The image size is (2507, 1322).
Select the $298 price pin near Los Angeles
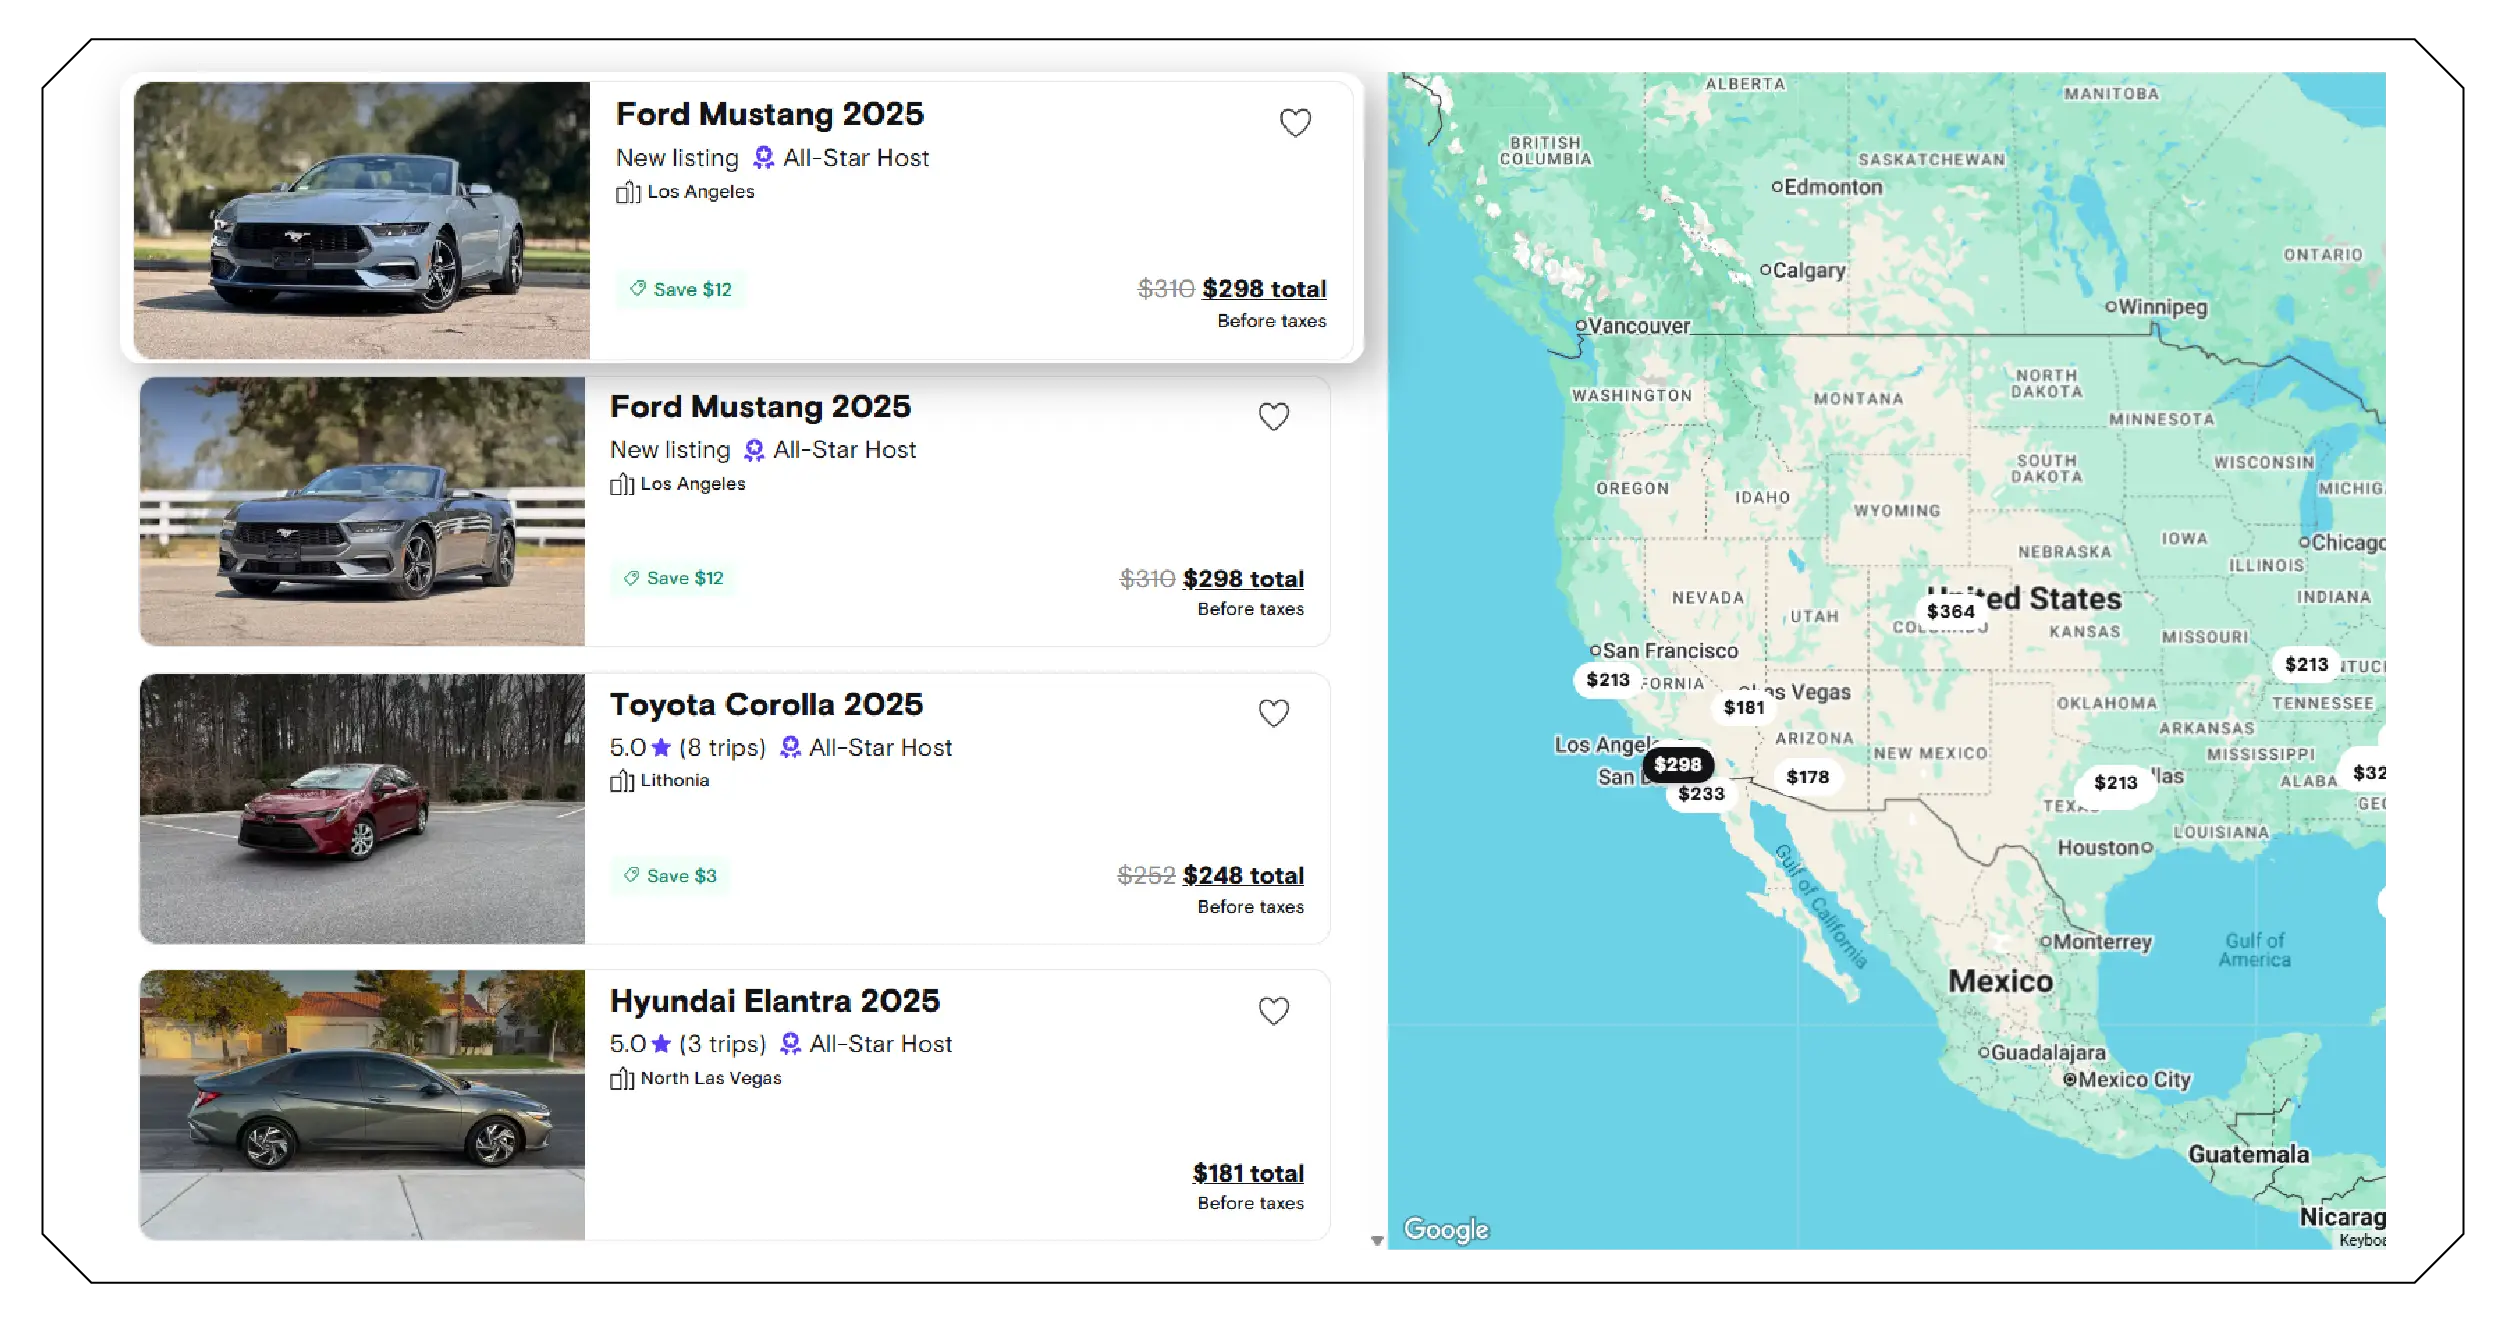(x=1679, y=764)
